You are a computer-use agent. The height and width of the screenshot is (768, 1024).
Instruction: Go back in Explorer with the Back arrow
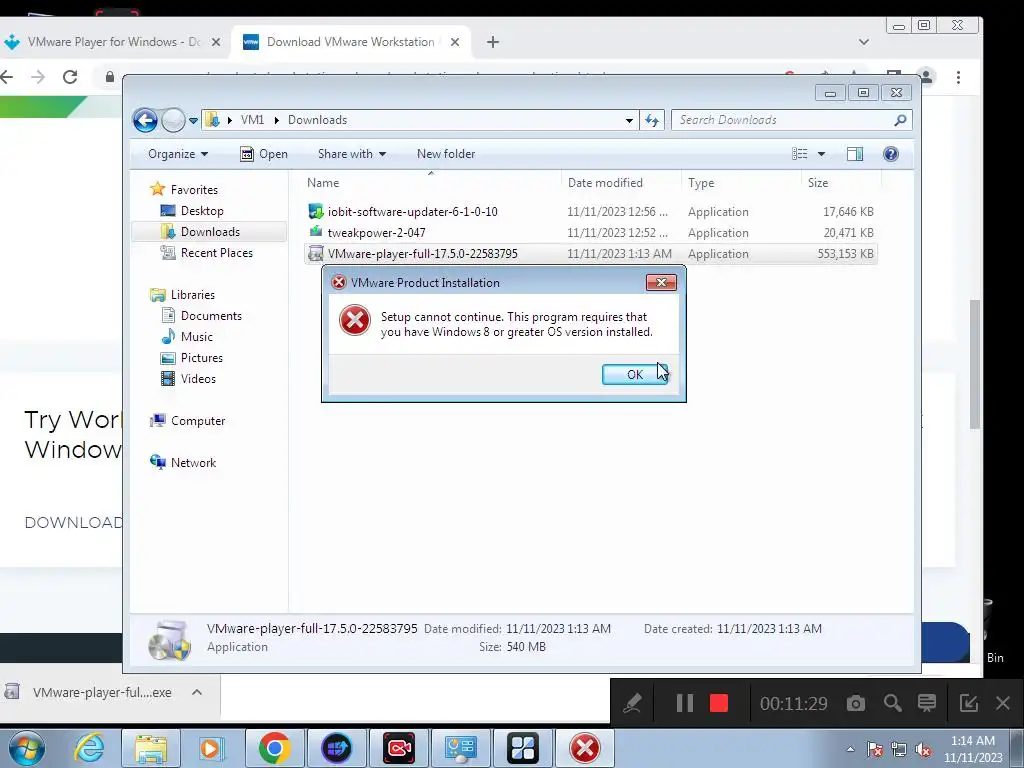click(x=145, y=120)
